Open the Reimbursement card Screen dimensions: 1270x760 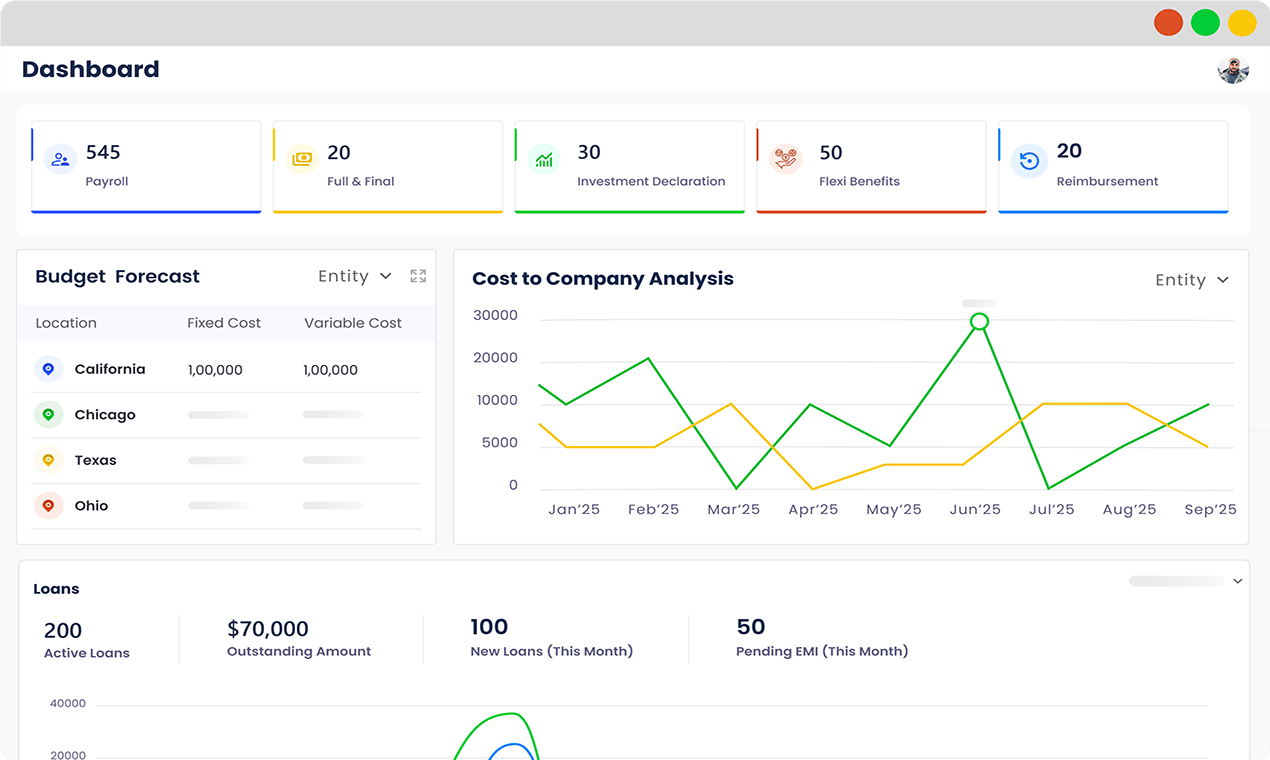click(x=1114, y=167)
